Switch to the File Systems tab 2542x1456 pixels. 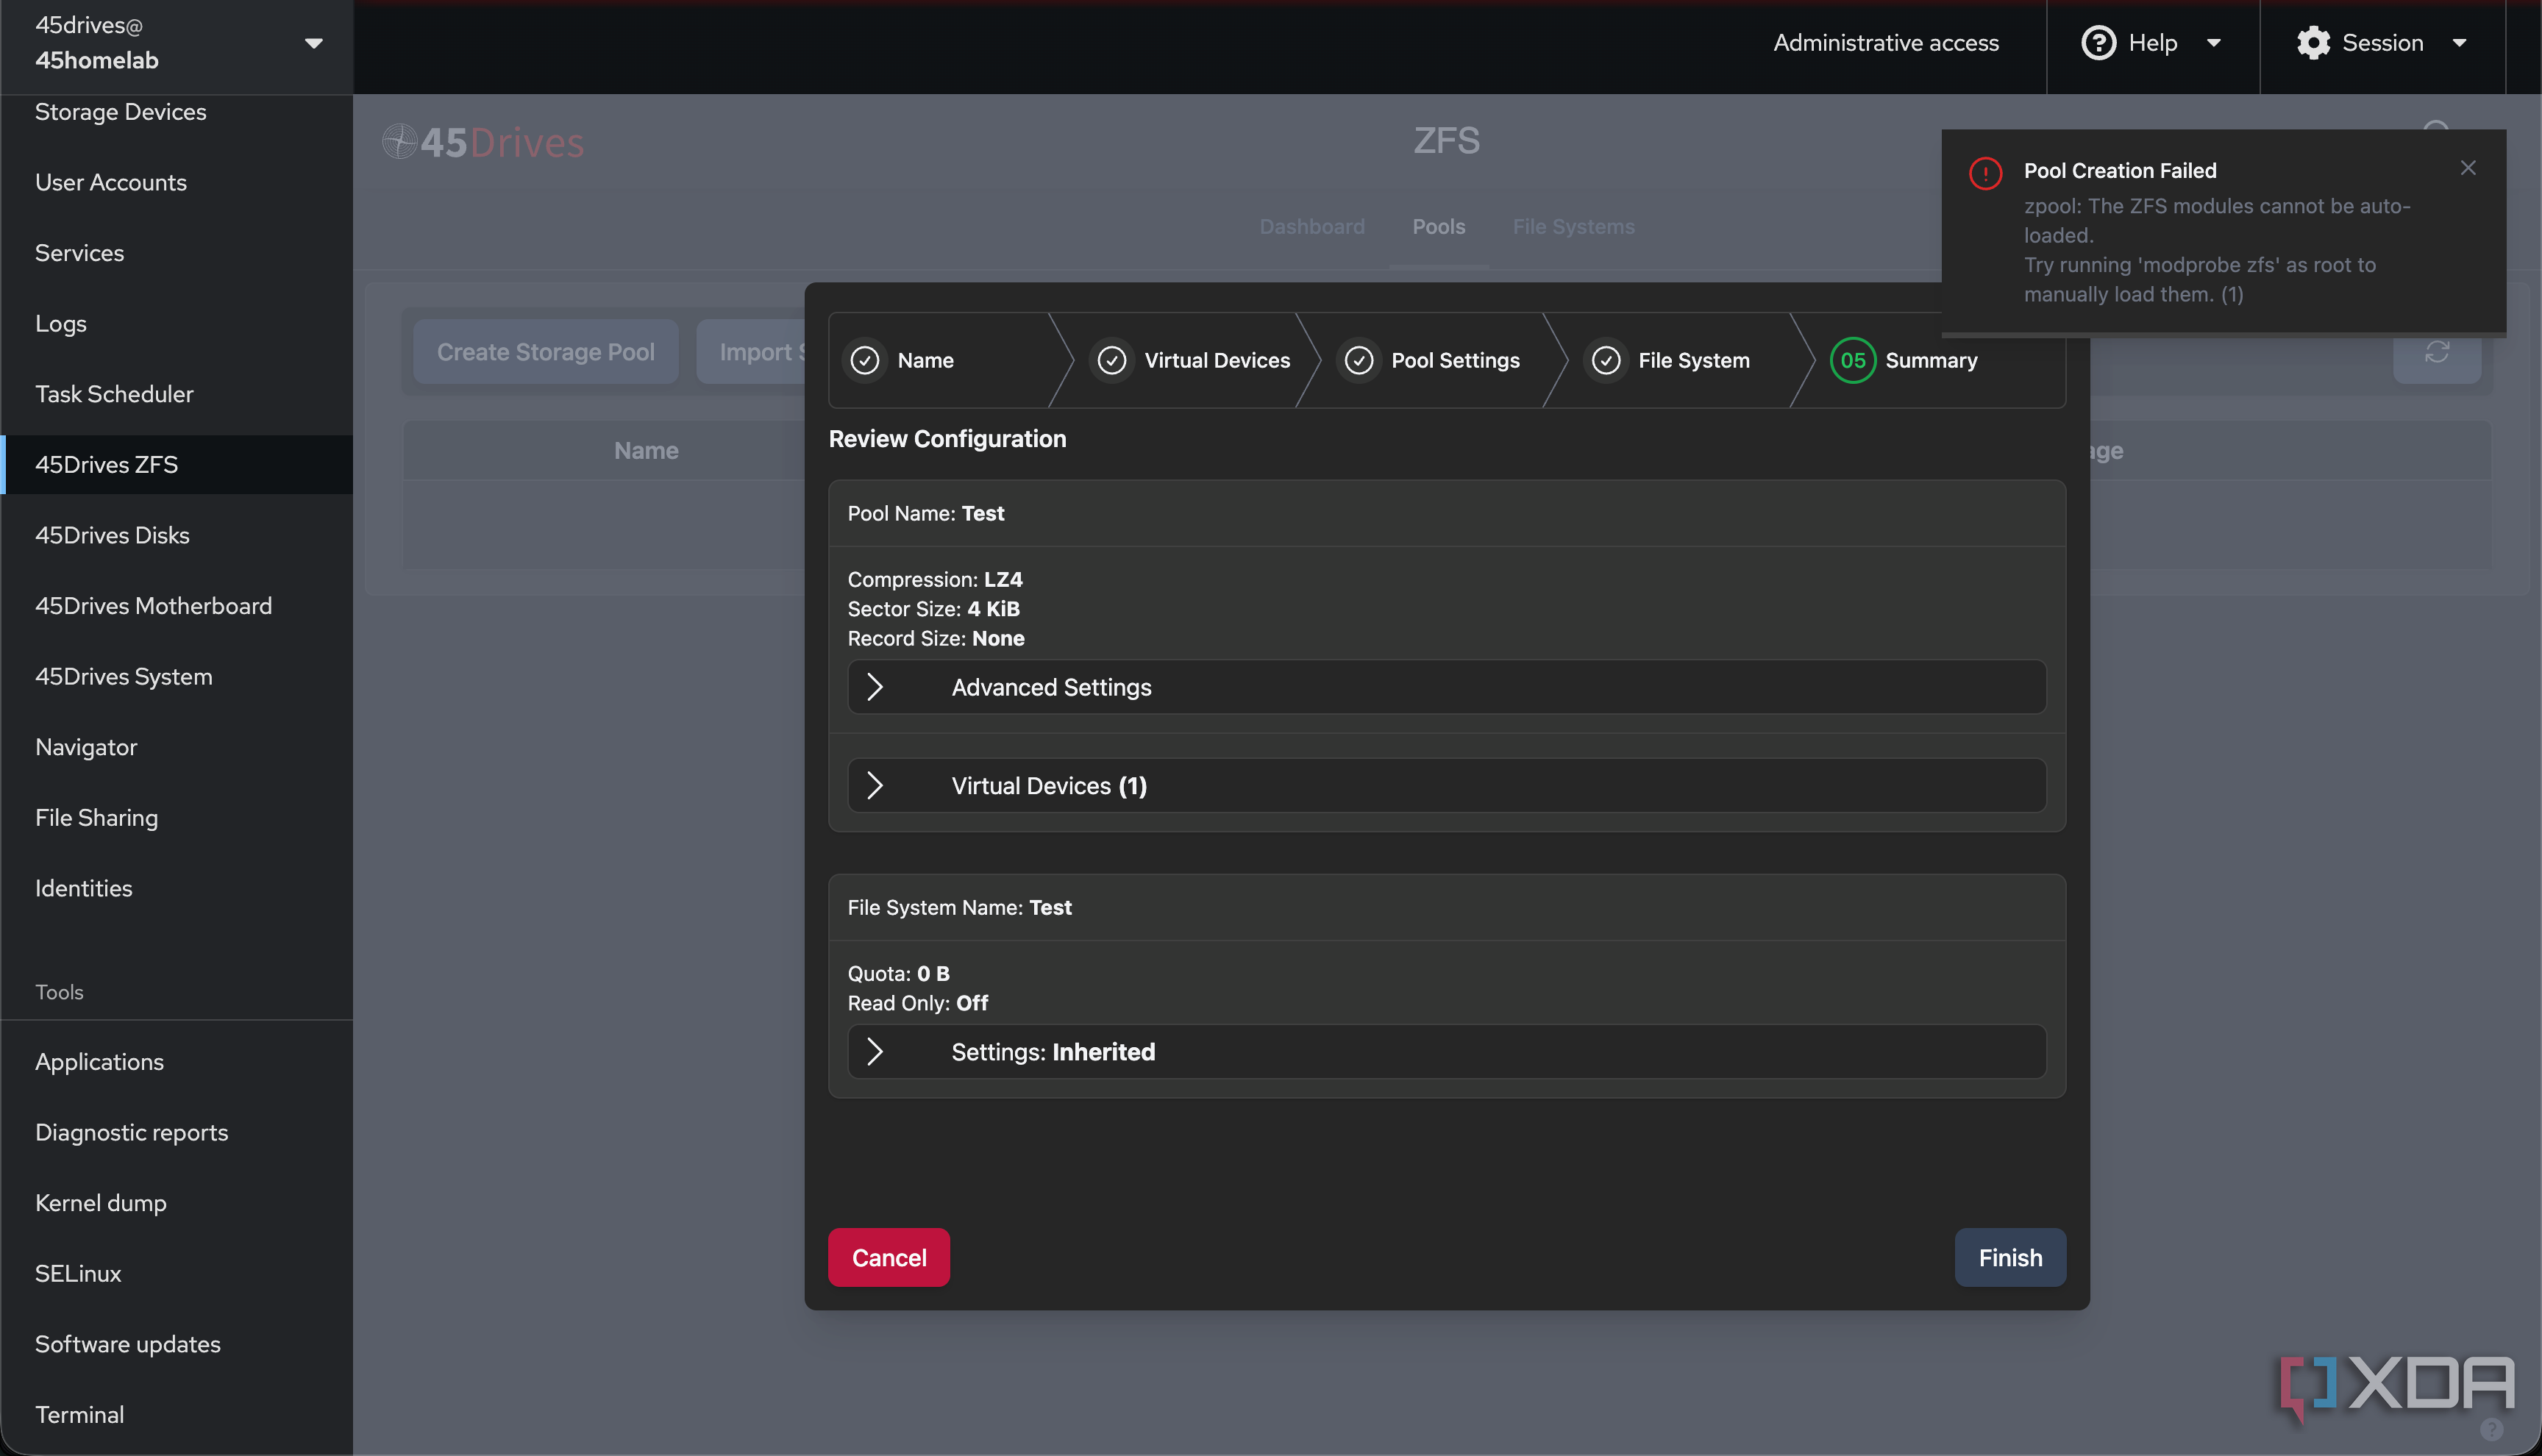point(1574,227)
